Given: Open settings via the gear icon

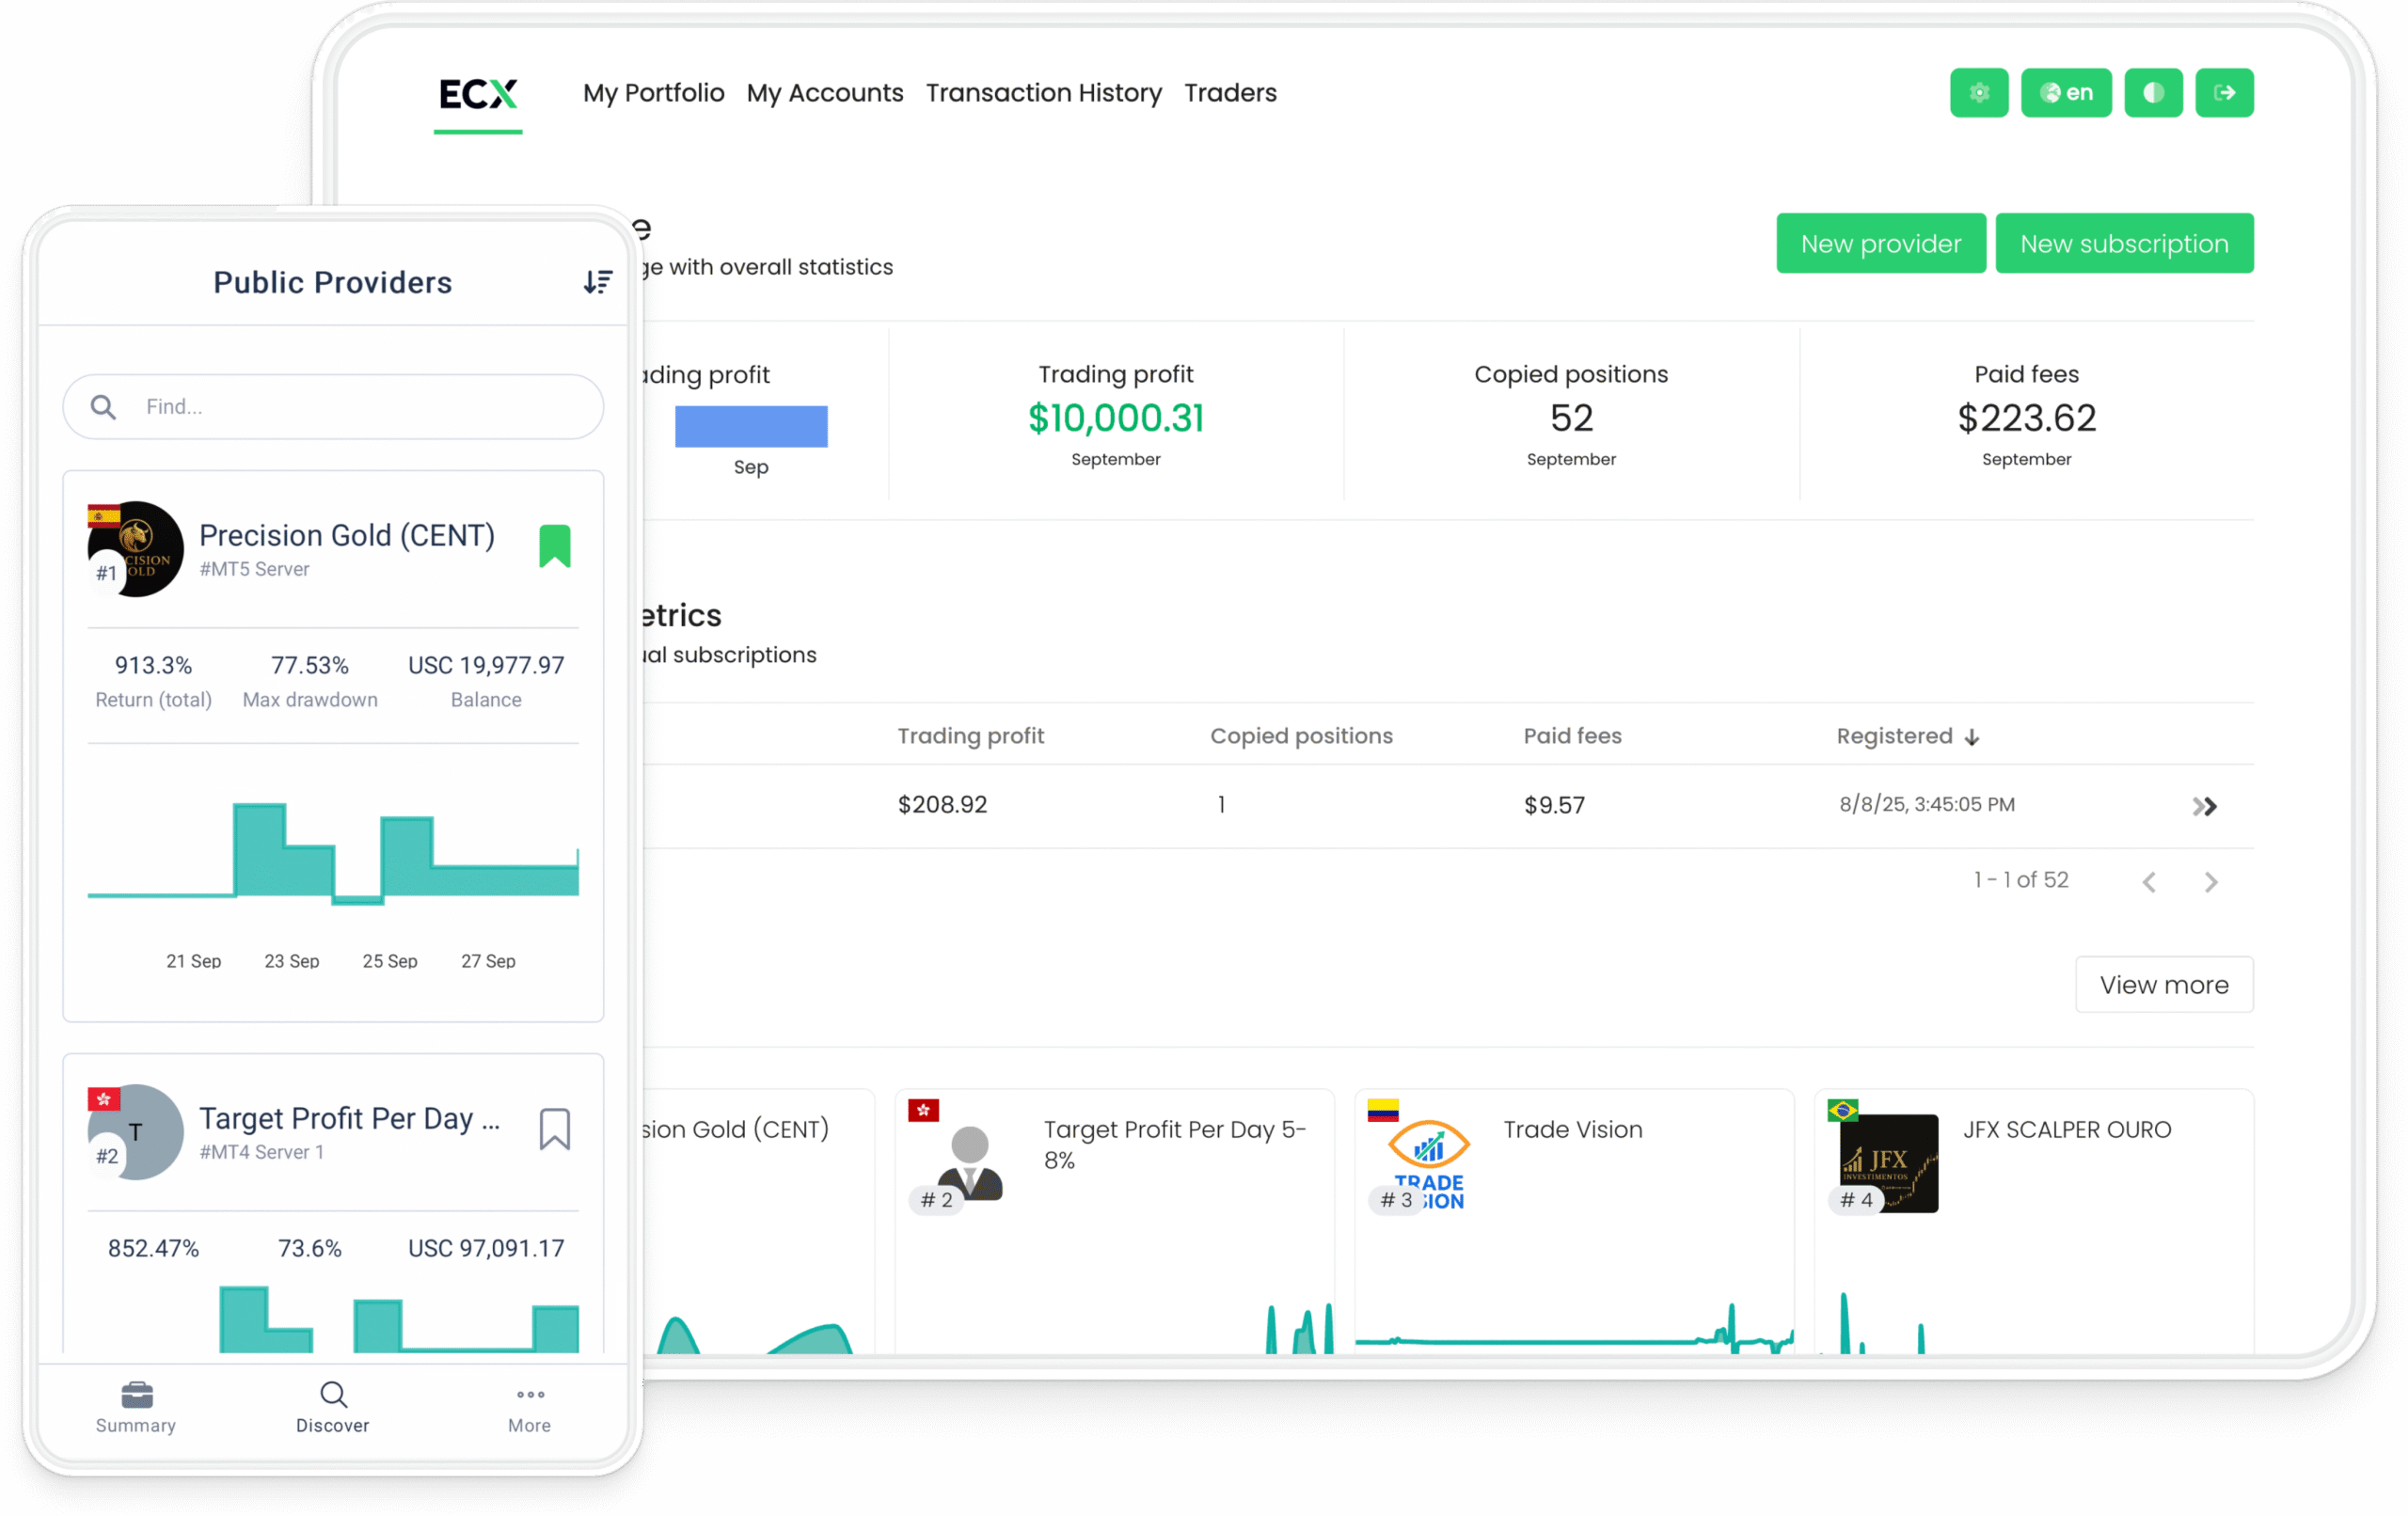Looking at the screenshot, I should (1978, 92).
